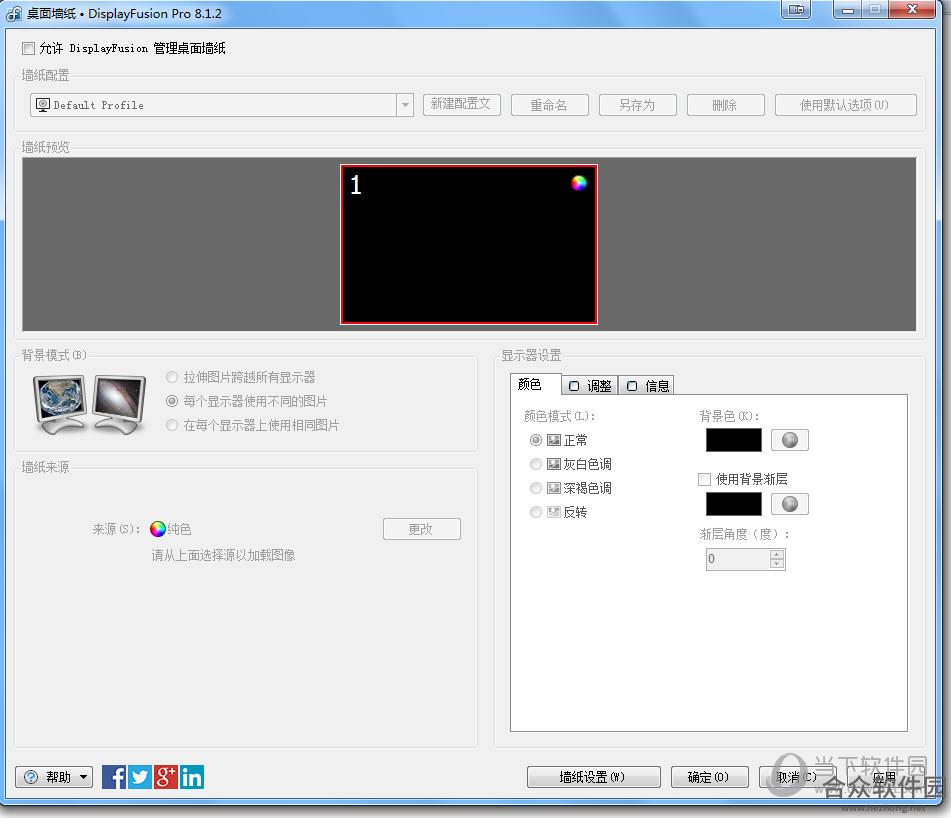The height and width of the screenshot is (818, 951).
Task: Select the 灰白色调 color mode
Action: (536, 464)
